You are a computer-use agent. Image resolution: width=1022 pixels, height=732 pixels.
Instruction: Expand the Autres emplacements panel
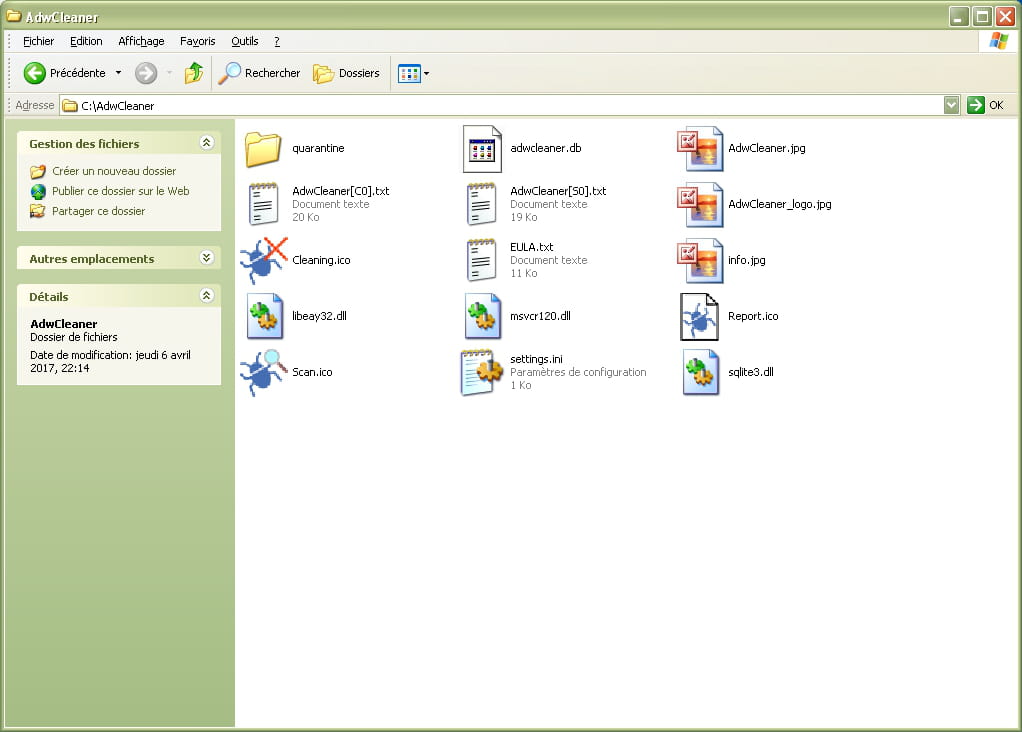click(x=207, y=258)
